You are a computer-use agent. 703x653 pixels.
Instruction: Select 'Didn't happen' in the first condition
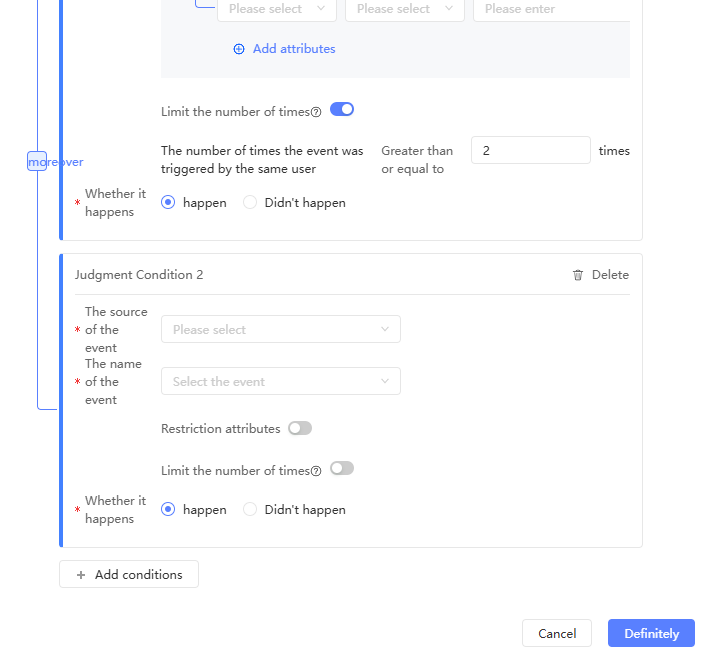251,202
